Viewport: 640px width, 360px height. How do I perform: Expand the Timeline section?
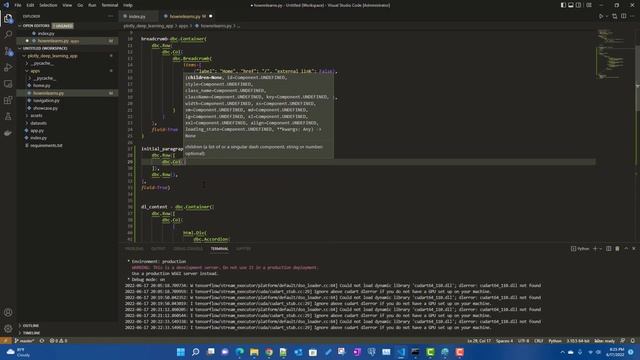tap(67, 333)
